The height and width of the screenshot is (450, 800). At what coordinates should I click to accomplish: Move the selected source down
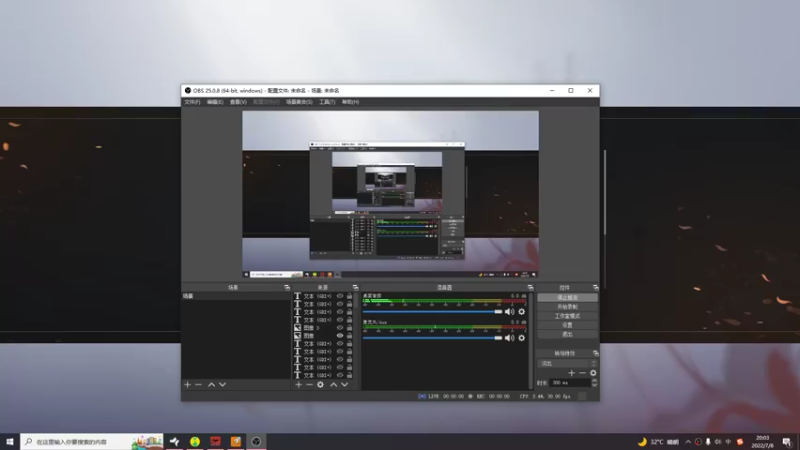click(x=344, y=385)
